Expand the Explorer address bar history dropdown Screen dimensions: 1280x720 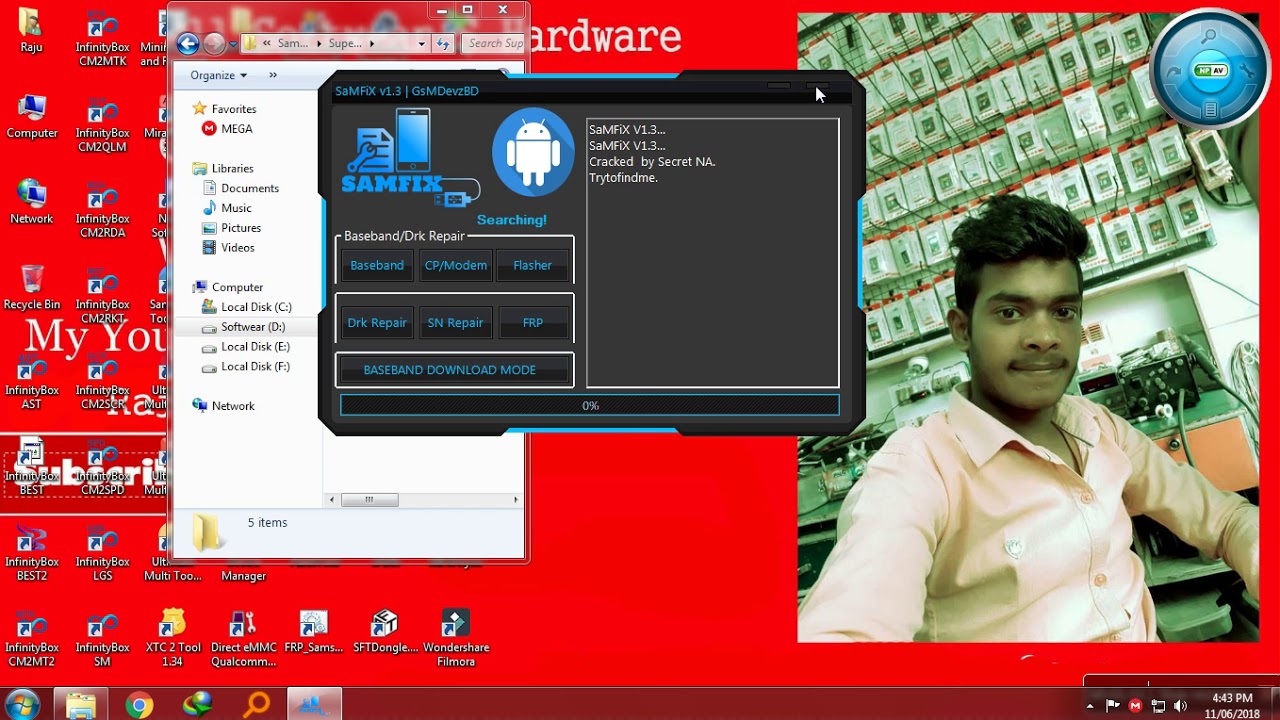tap(421, 44)
